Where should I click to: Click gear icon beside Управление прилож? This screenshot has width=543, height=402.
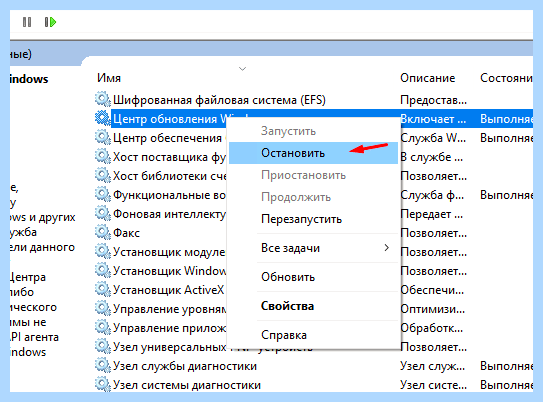[103, 328]
